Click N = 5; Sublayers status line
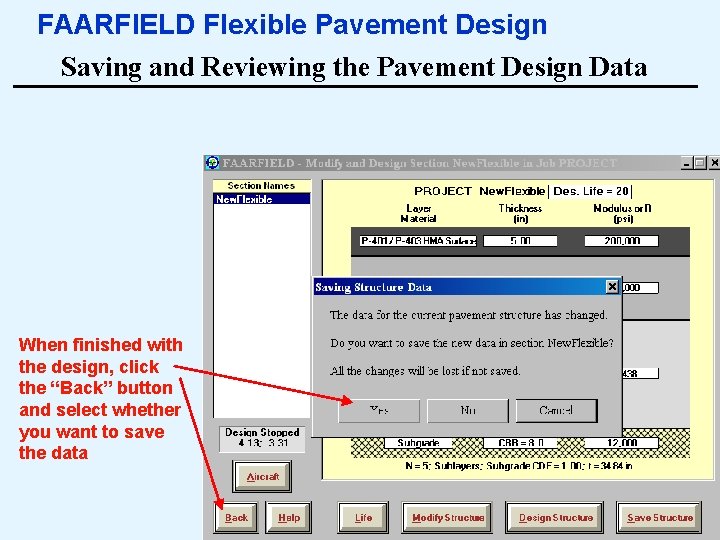Viewport: 720px width, 540px height. (x=519, y=466)
